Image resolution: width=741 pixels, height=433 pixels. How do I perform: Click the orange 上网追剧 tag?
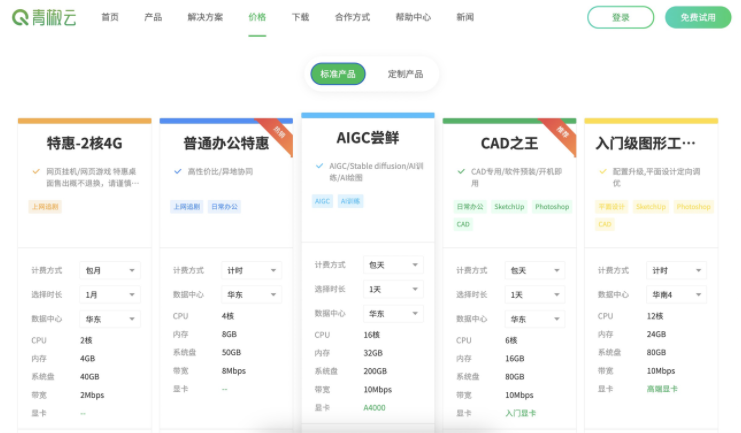tap(45, 207)
